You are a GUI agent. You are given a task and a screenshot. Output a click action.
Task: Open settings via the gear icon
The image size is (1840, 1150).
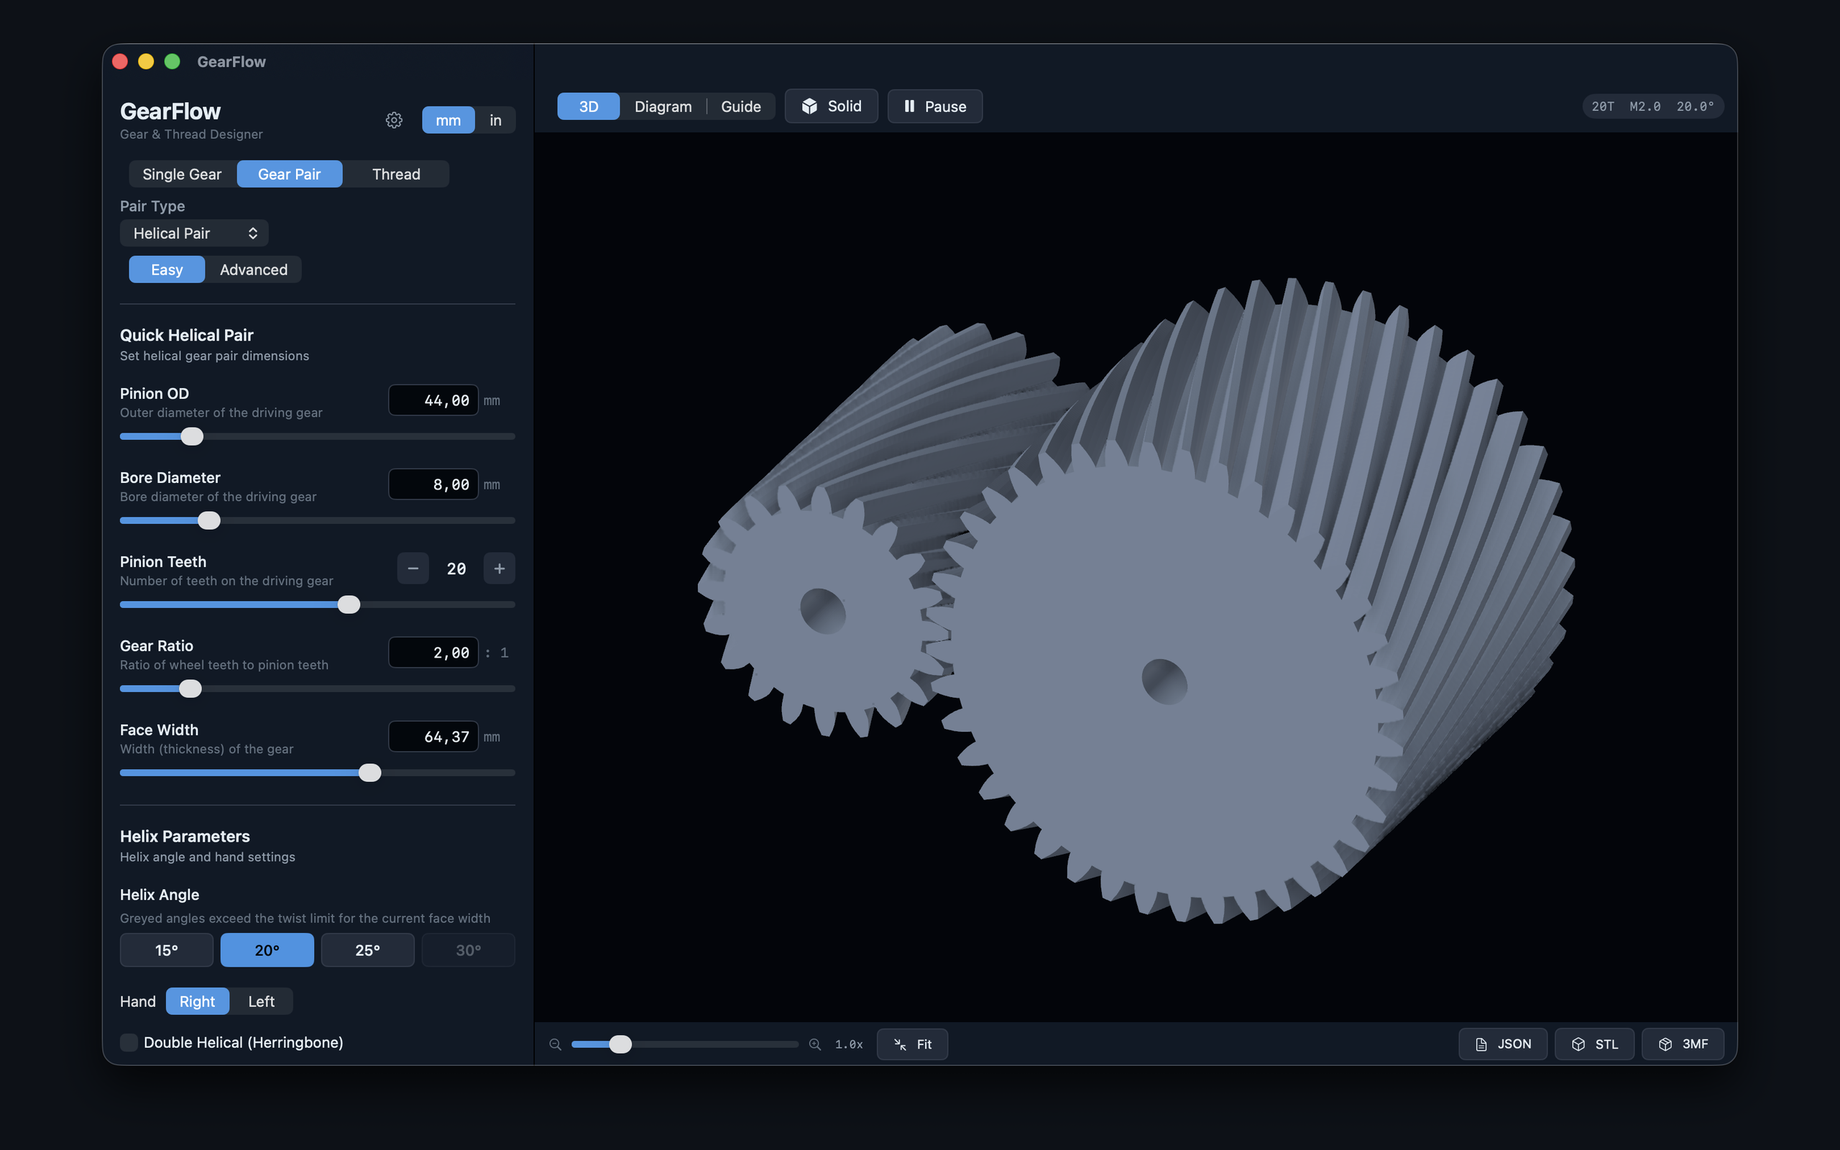(x=394, y=120)
